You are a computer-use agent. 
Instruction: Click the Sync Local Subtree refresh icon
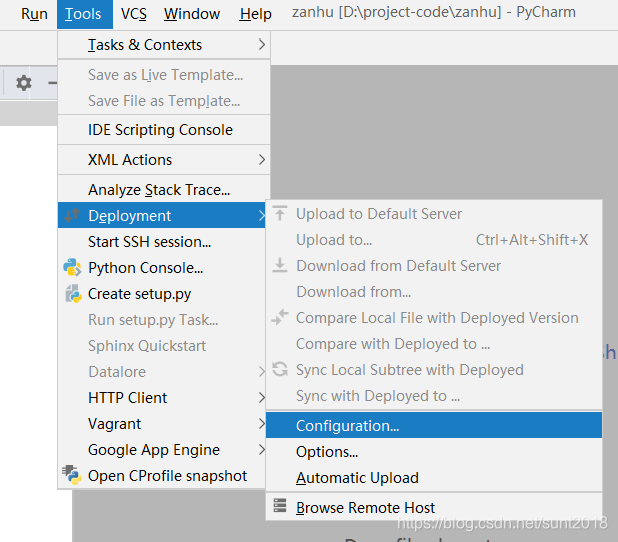(280, 369)
